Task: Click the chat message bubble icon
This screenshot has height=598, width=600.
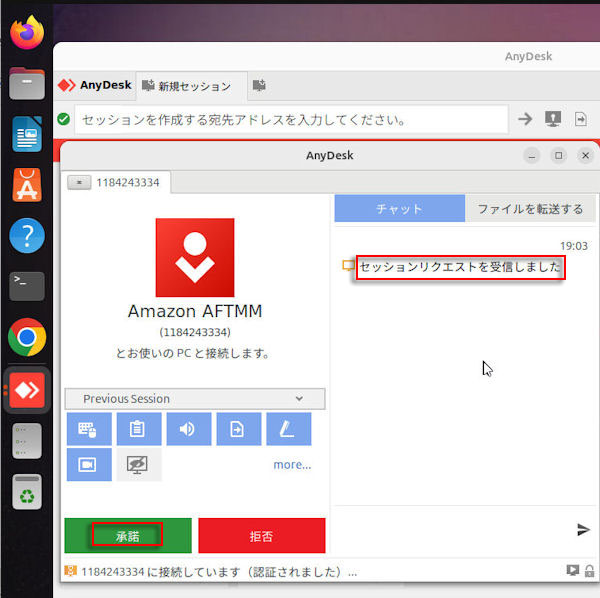Action: [348, 265]
